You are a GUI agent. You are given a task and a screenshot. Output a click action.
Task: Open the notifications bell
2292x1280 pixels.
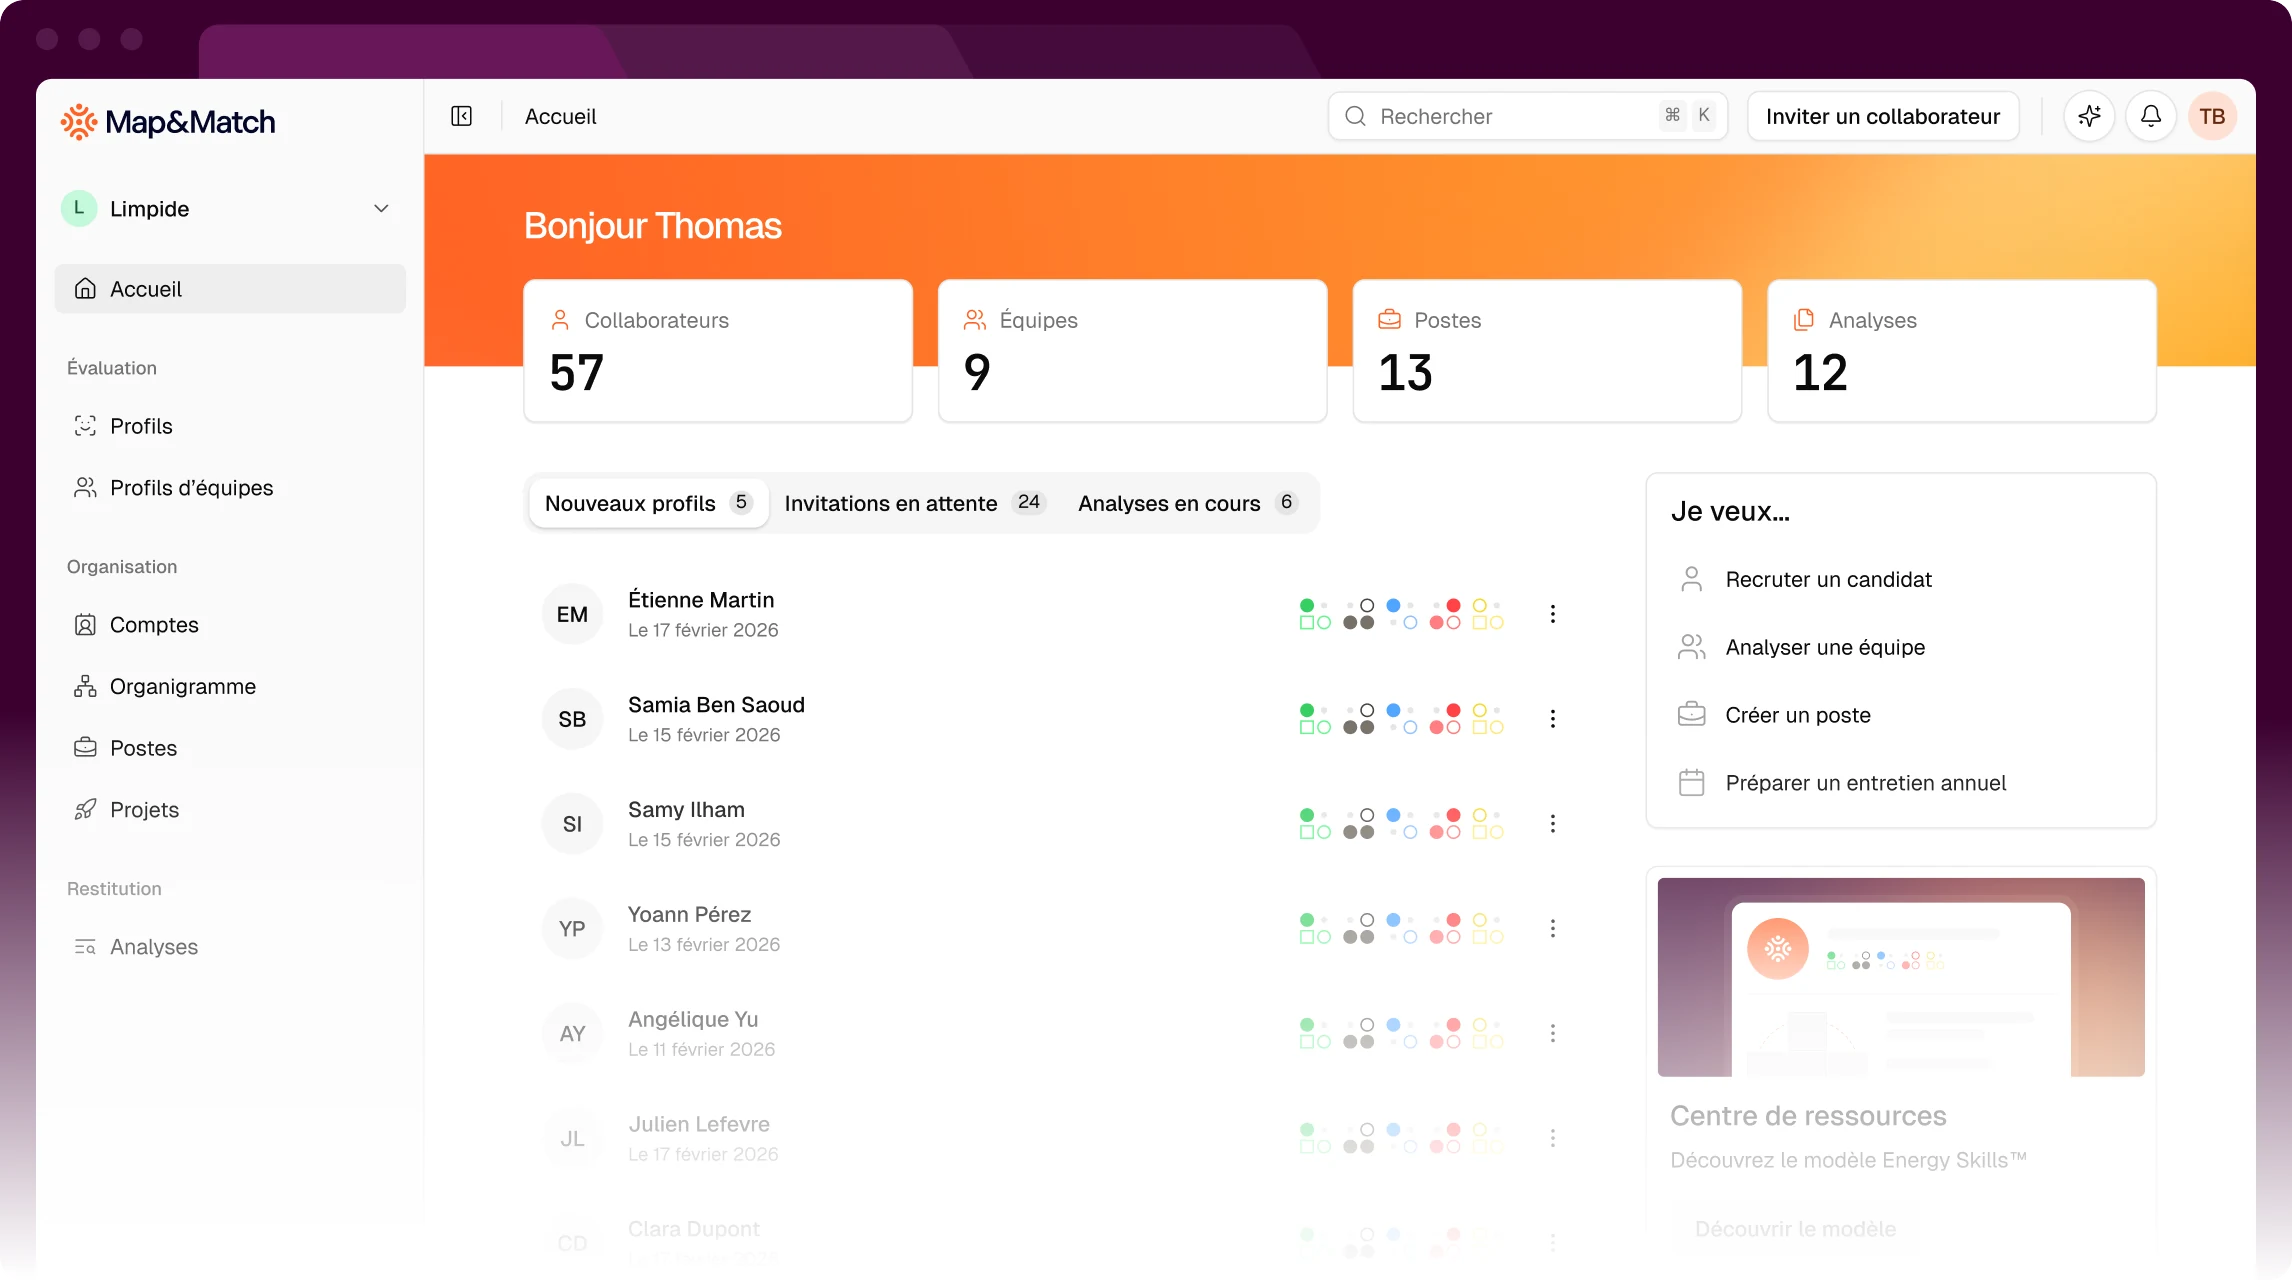click(2150, 116)
